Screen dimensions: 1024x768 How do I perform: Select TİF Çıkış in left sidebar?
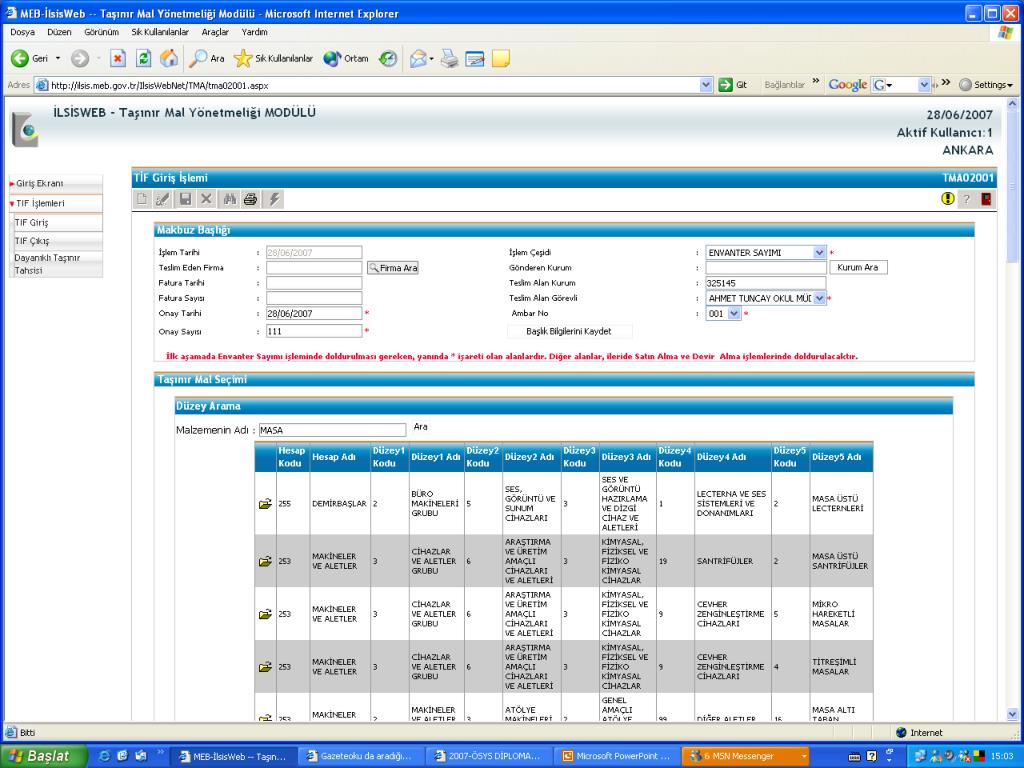coord(32,241)
